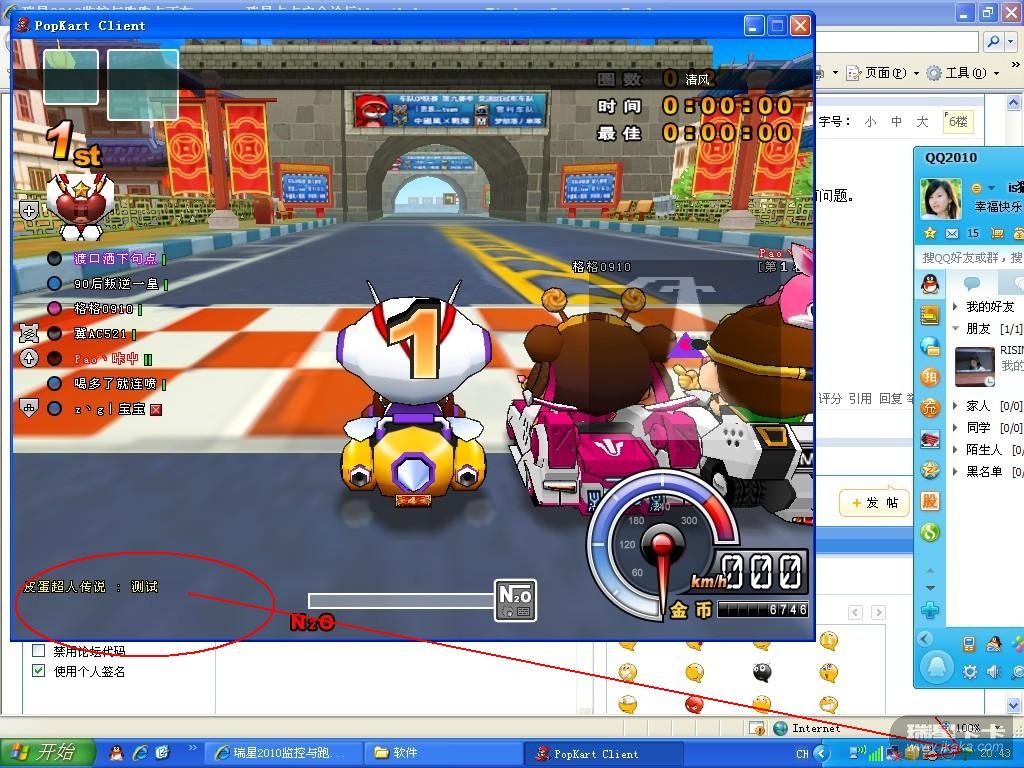Set font size to 小

pyautogui.click(x=871, y=121)
